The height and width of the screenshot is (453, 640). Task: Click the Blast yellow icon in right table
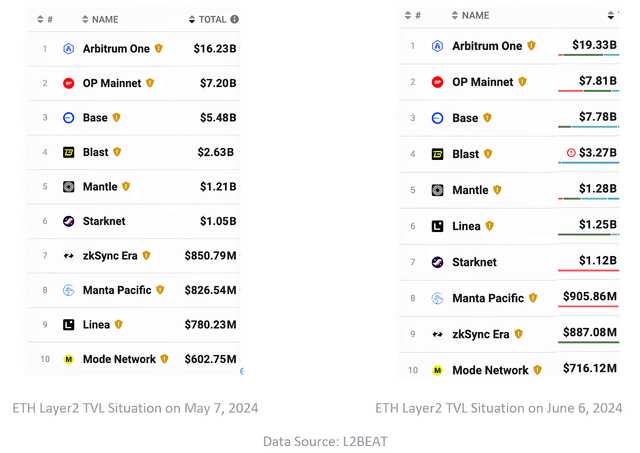(438, 154)
